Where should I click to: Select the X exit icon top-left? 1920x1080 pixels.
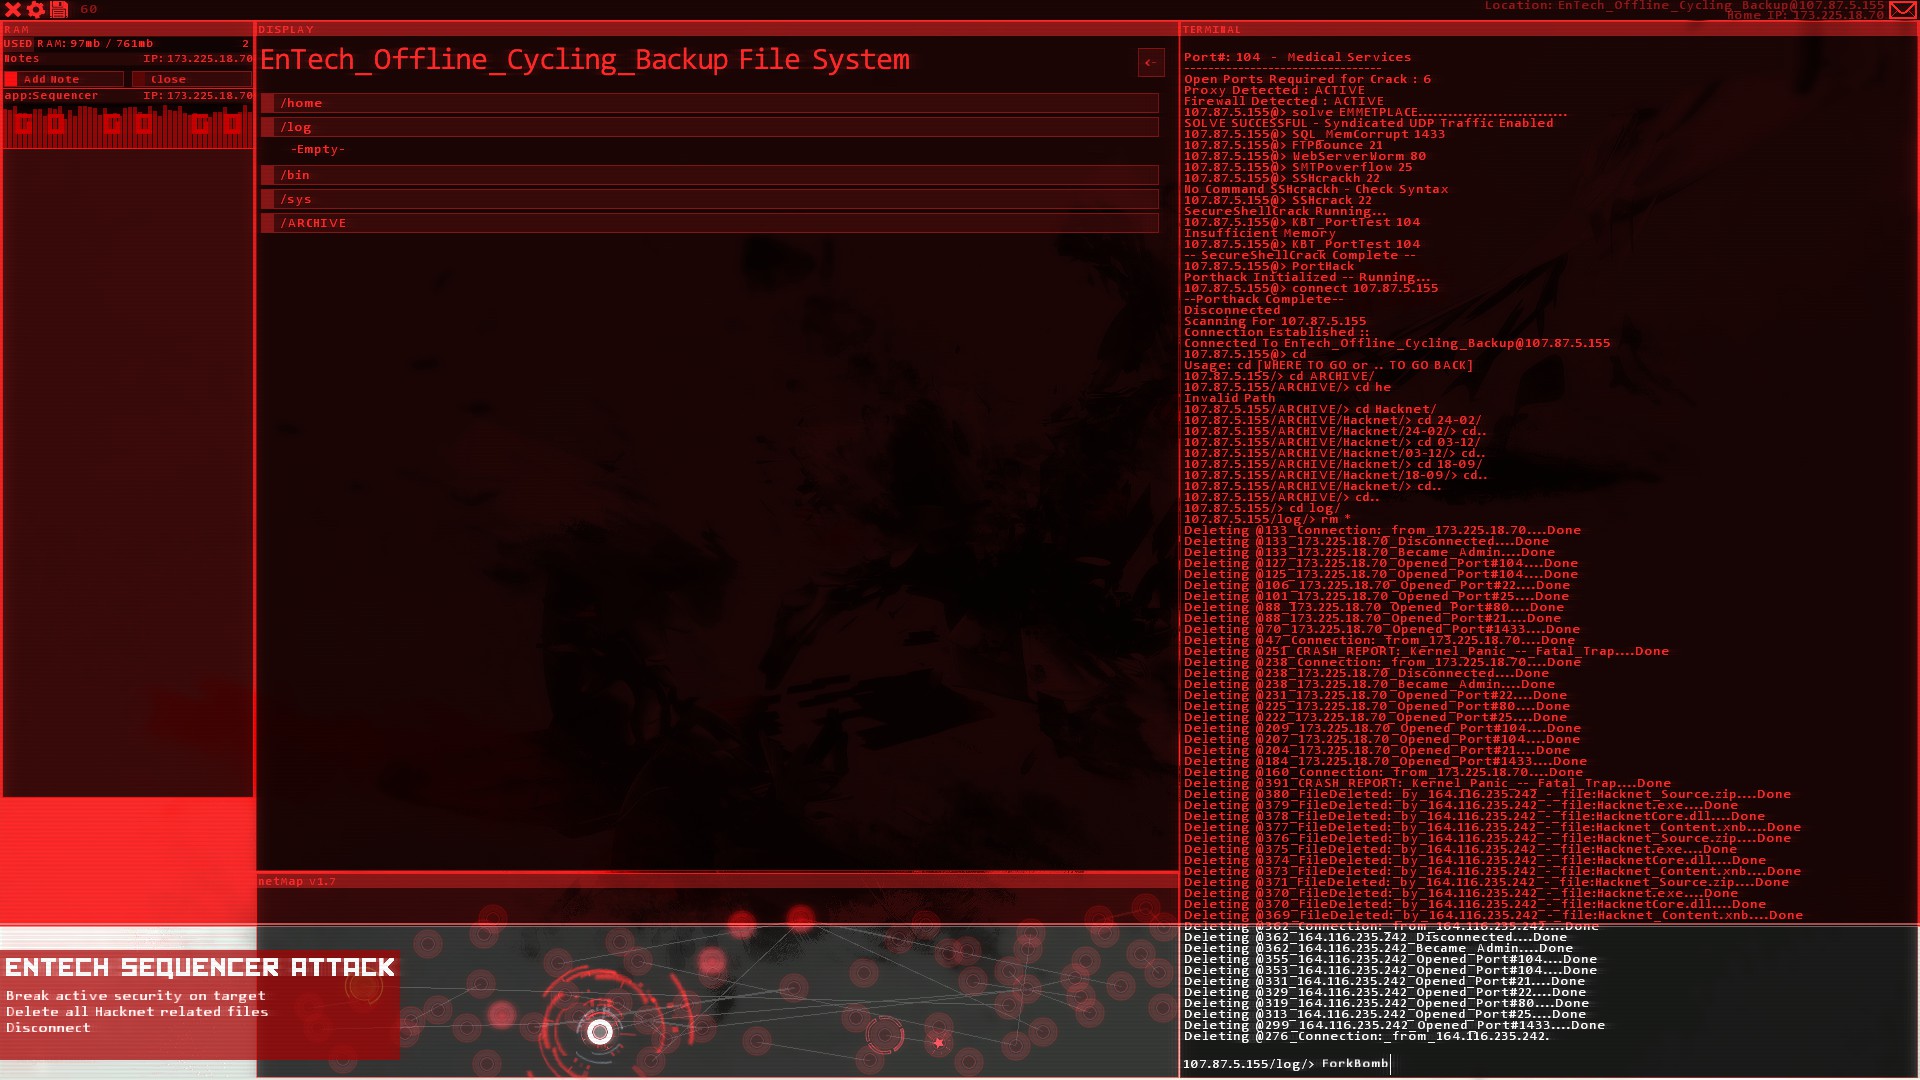(x=14, y=9)
